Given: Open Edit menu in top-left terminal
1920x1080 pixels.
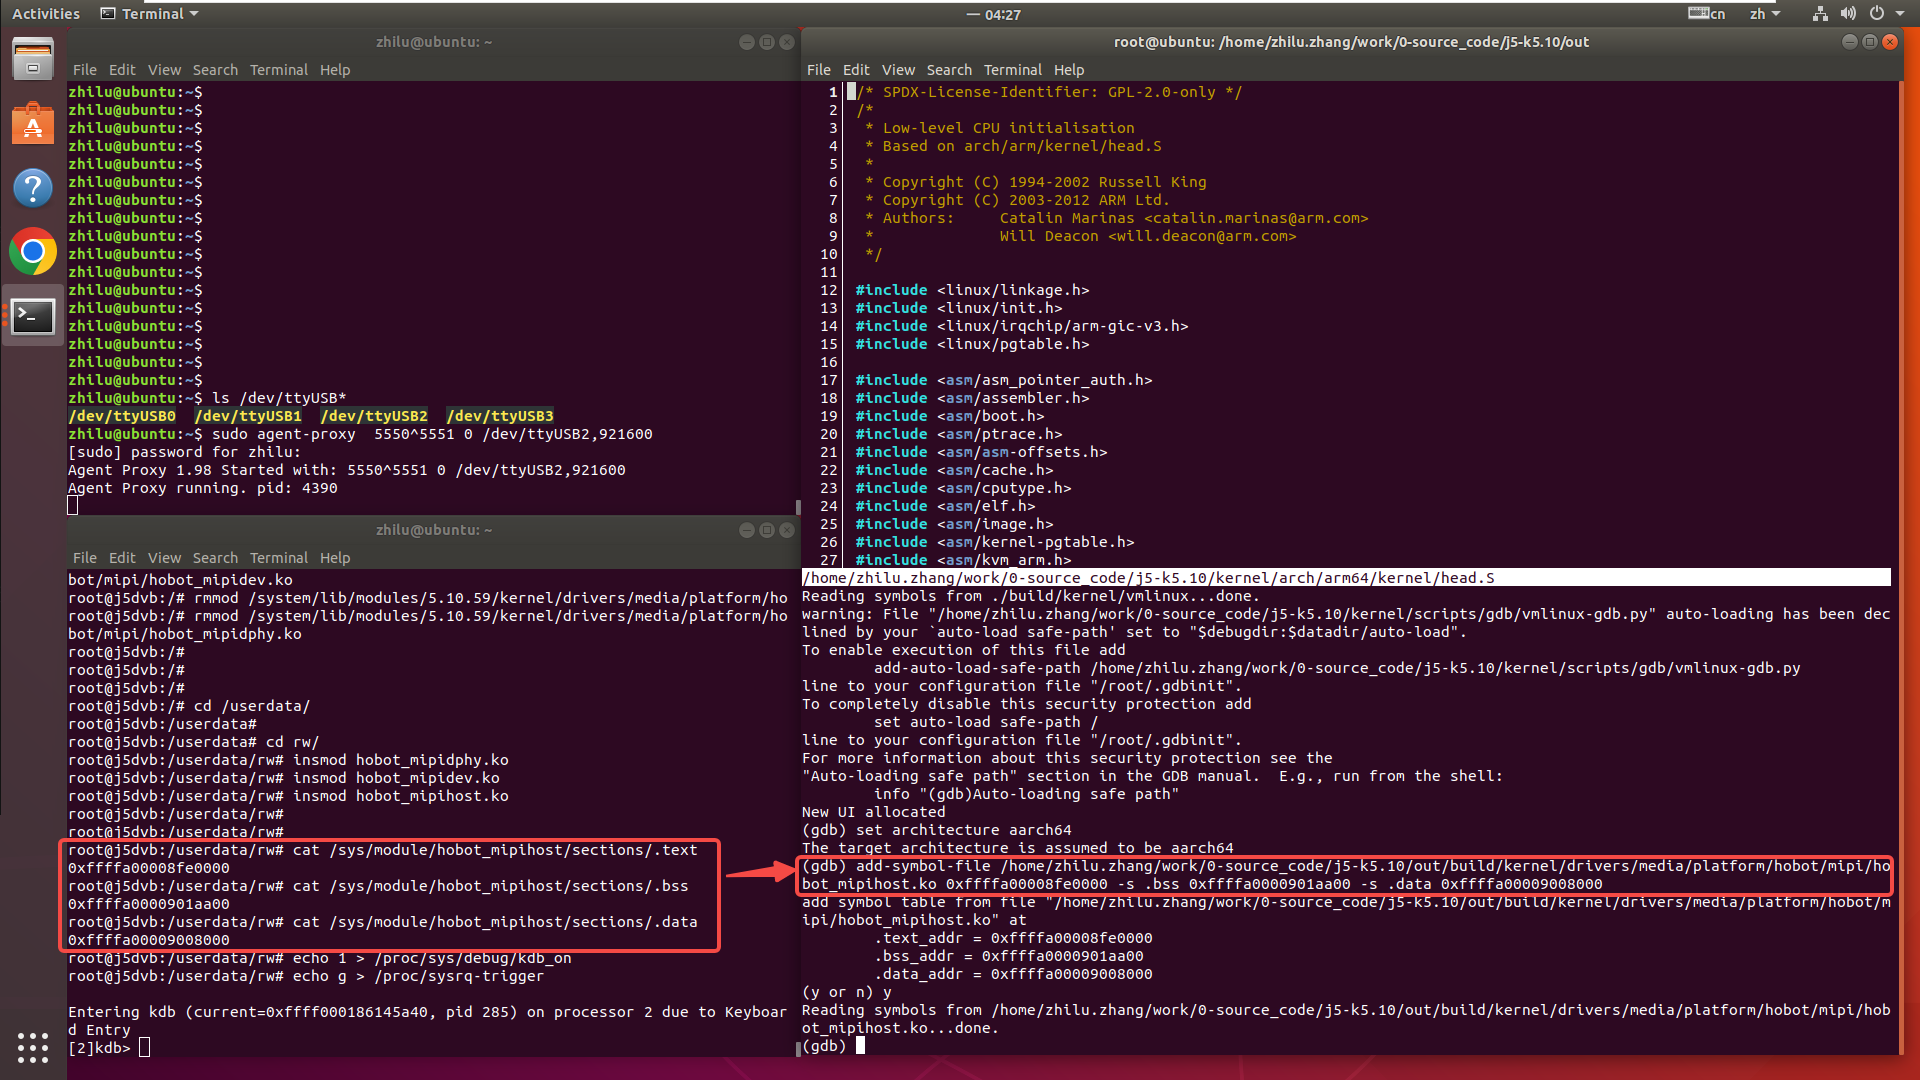Looking at the screenshot, I should tap(122, 70).
